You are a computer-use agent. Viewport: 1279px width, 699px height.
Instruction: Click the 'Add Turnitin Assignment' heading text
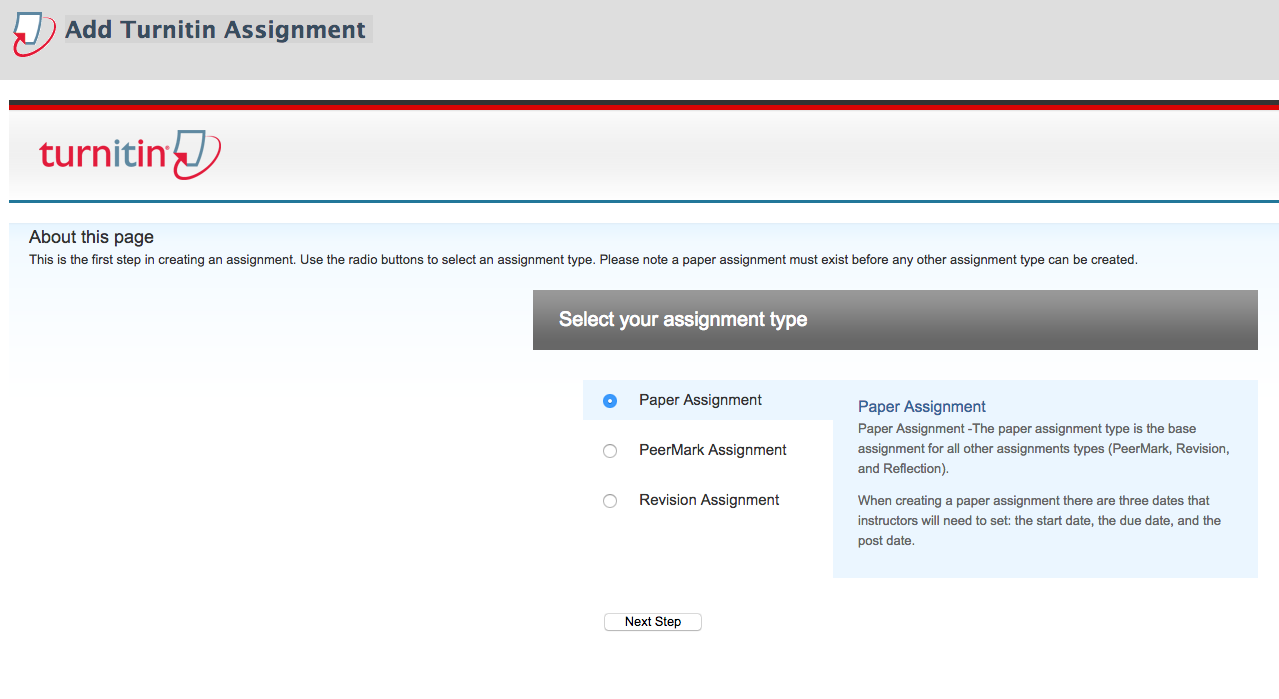coord(215,30)
